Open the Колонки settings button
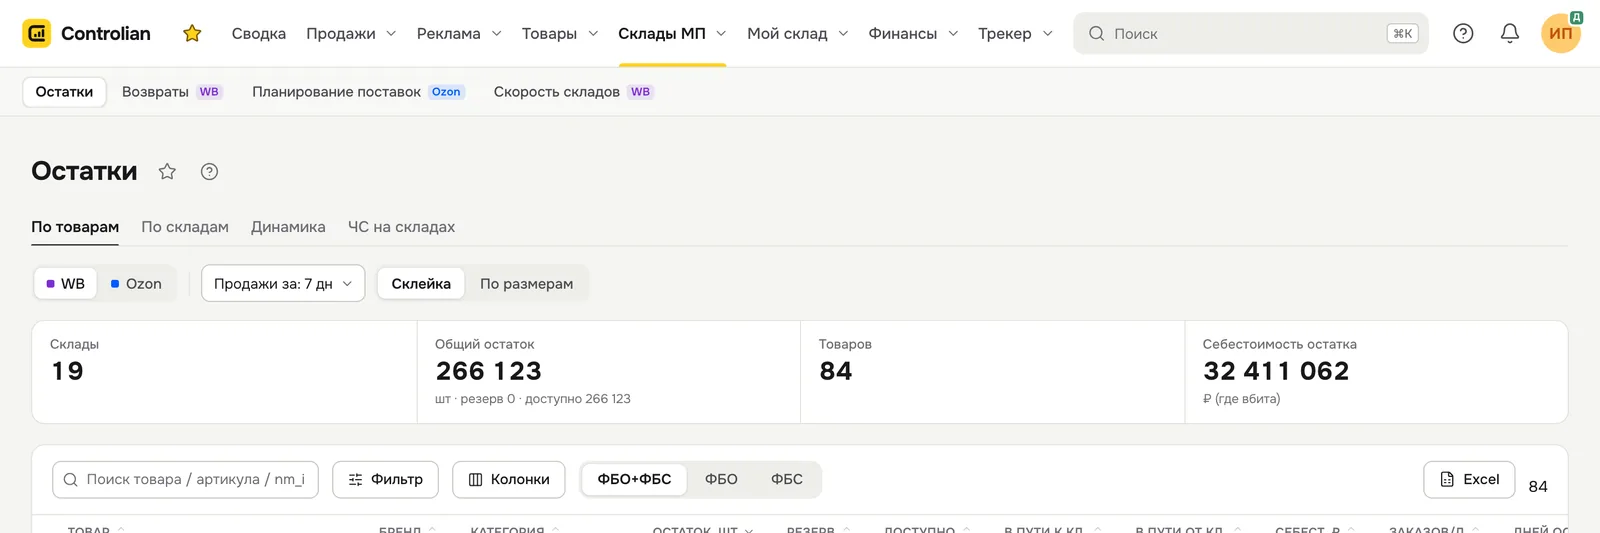 [x=508, y=480]
